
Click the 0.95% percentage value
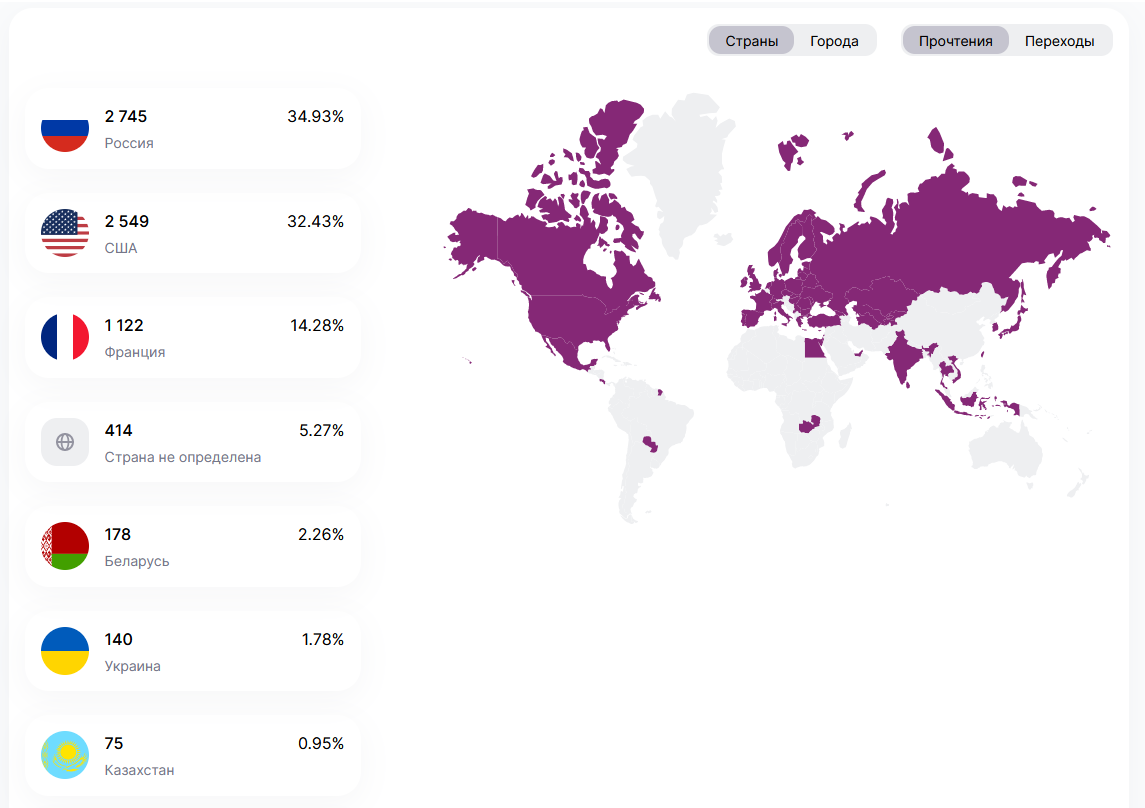click(321, 743)
